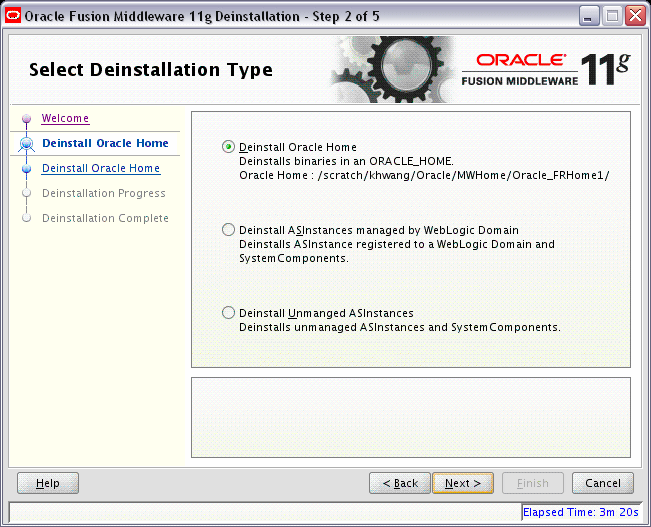Image resolution: width=651 pixels, height=527 pixels.
Task: Click the empty message panel below options
Action: tap(411, 417)
